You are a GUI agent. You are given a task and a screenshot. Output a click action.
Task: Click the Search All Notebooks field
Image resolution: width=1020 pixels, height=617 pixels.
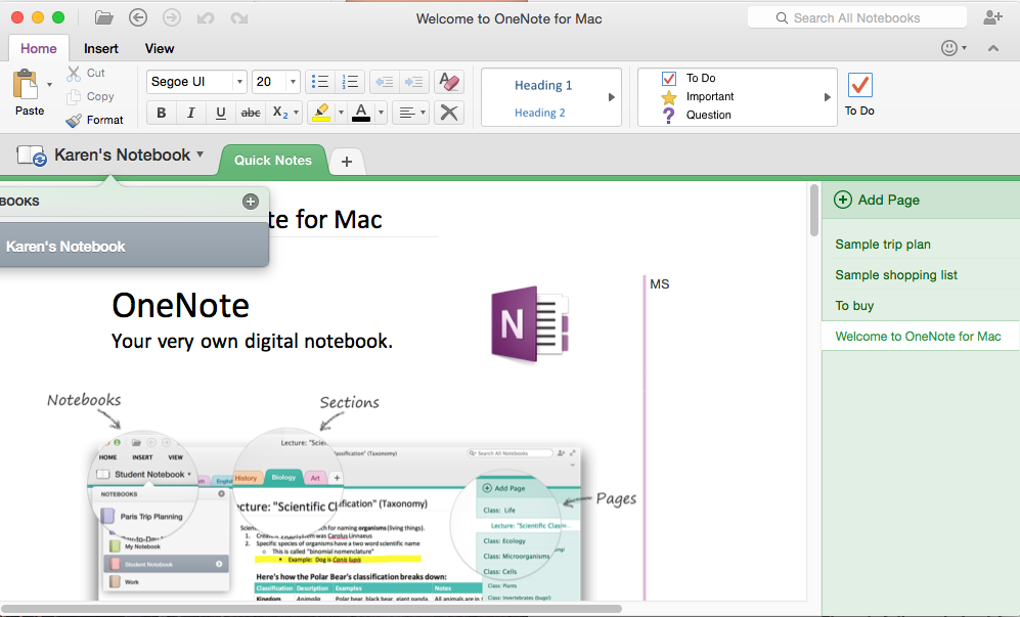(857, 16)
